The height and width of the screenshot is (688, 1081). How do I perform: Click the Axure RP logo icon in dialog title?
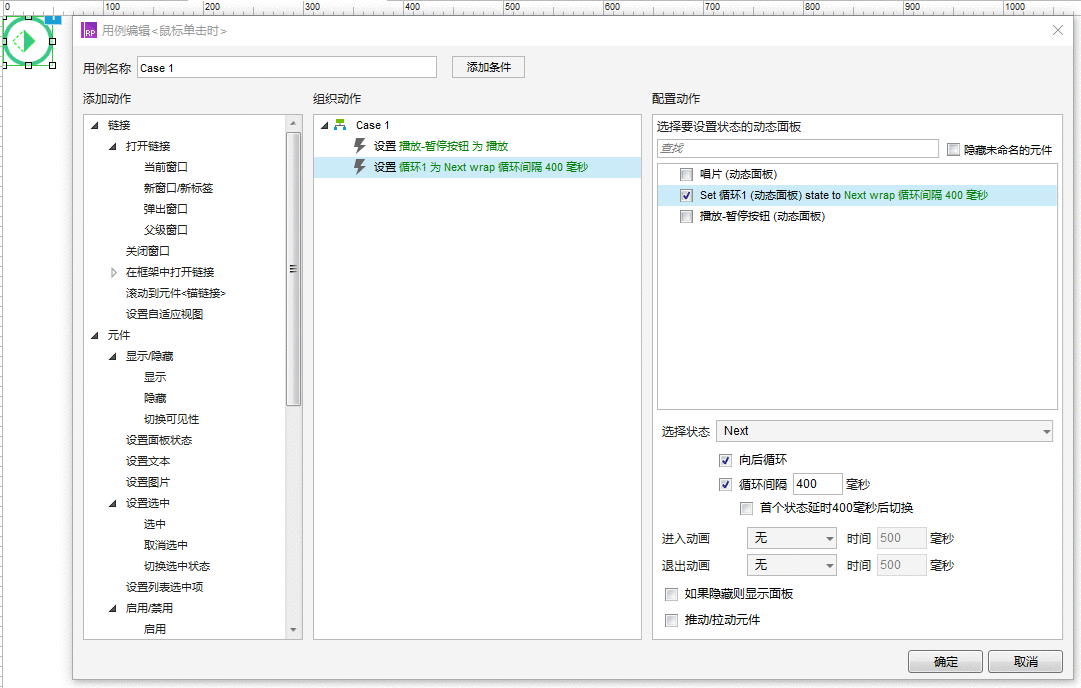[x=89, y=30]
